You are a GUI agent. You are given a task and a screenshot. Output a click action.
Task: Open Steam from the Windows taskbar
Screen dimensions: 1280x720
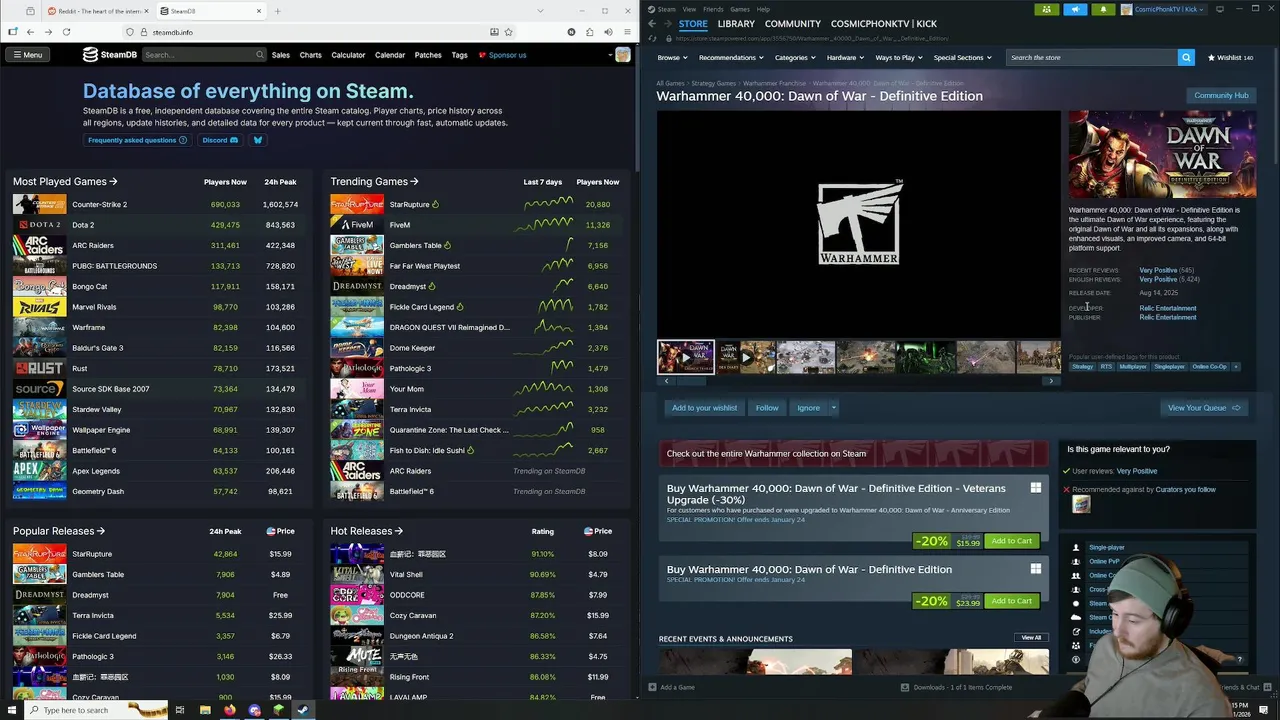[x=302, y=710]
